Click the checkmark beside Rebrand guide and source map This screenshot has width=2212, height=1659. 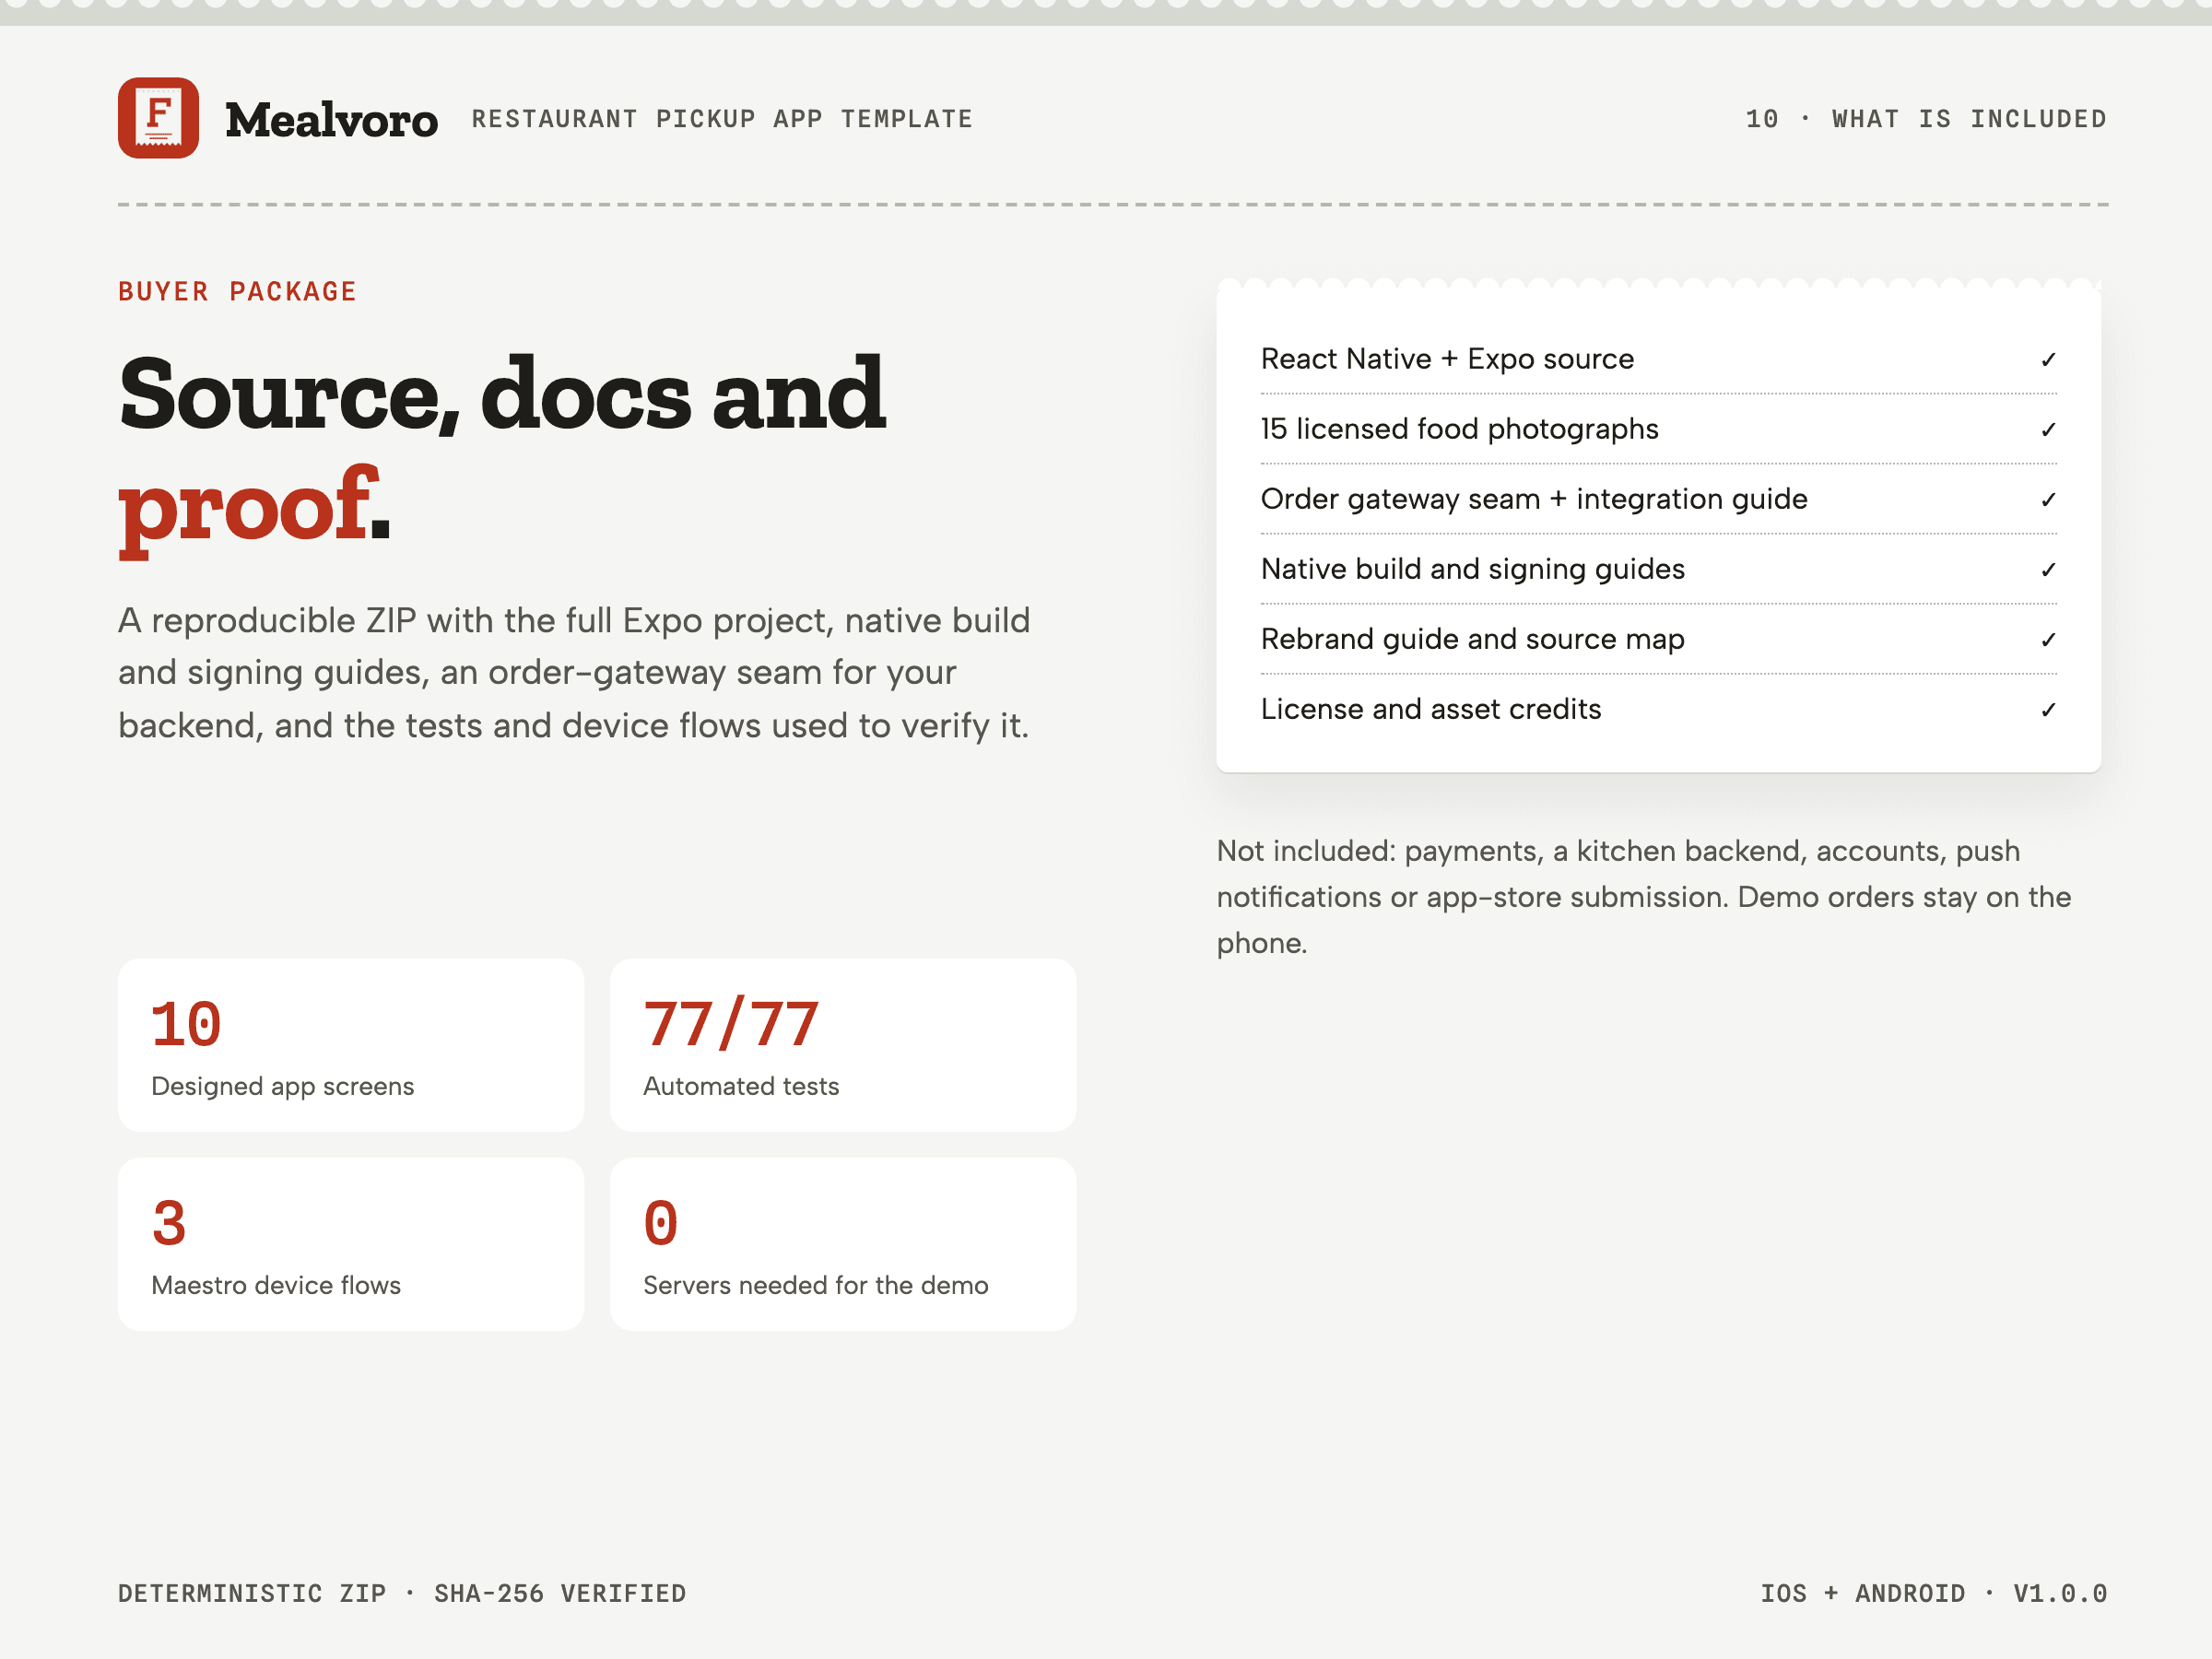2048,639
